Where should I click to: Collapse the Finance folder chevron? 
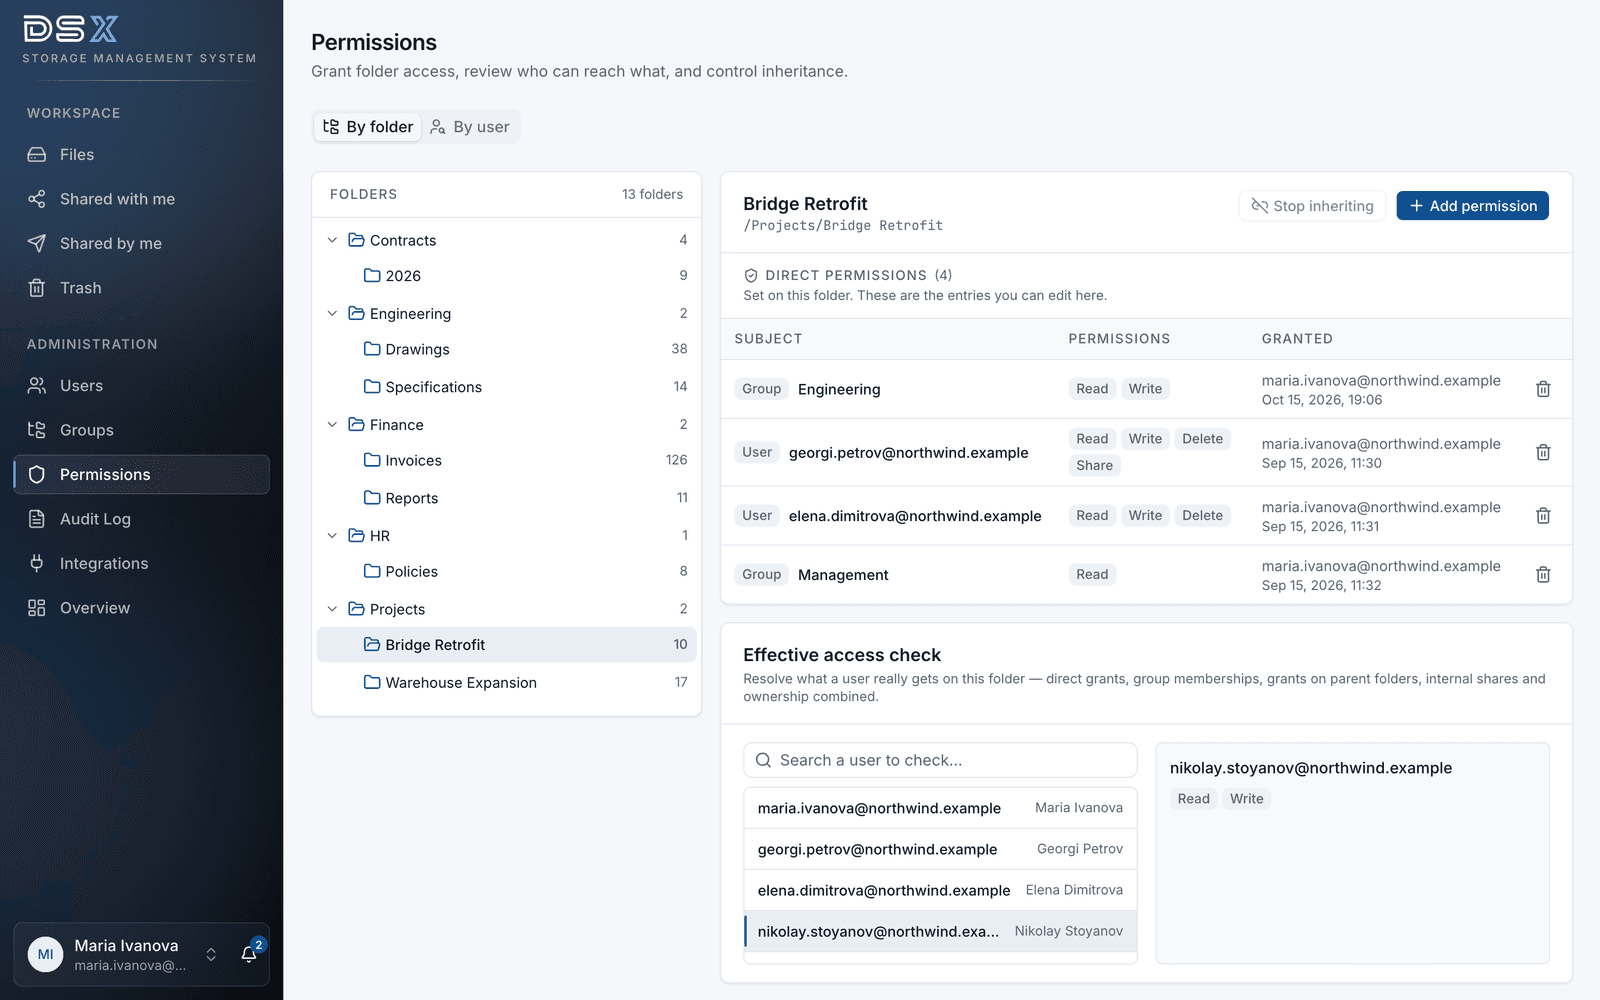(333, 424)
